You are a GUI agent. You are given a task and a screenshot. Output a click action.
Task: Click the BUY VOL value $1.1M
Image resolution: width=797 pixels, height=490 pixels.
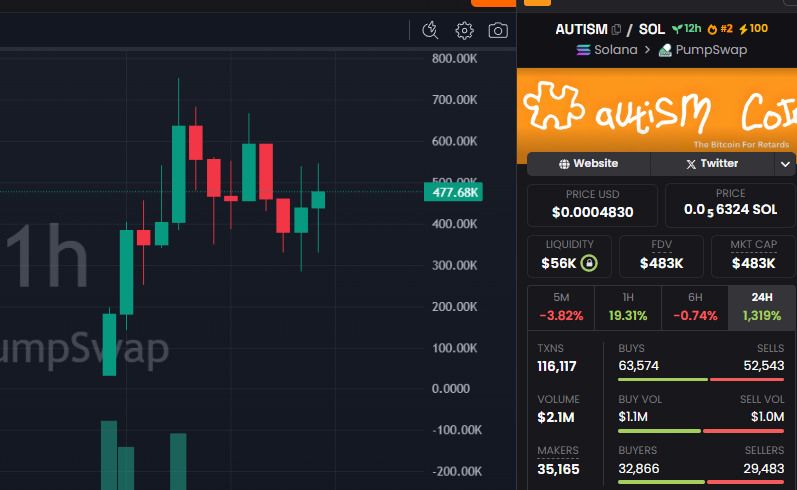coord(633,417)
